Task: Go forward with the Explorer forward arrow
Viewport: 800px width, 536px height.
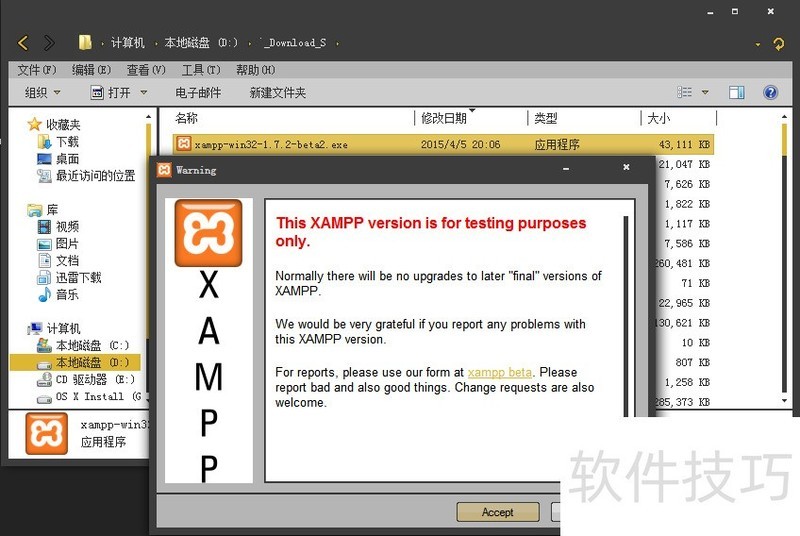Action: pyautogui.click(x=49, y=43)
